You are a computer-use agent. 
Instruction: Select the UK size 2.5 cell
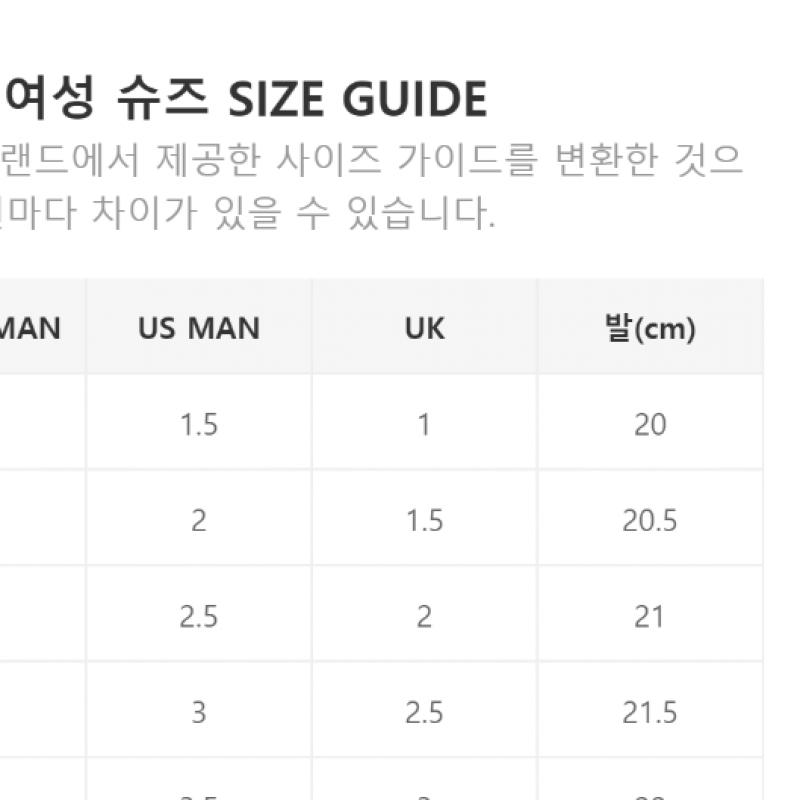[x=424, y=712]
